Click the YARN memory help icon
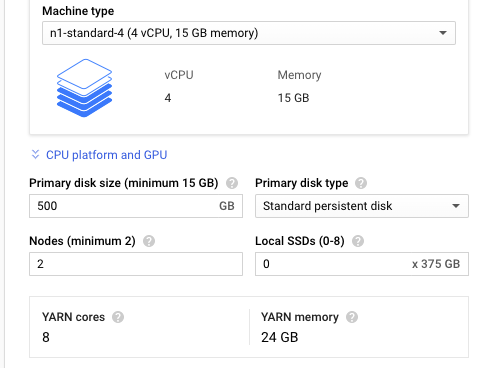The image size is (489, 368). [x=352, y=317]
